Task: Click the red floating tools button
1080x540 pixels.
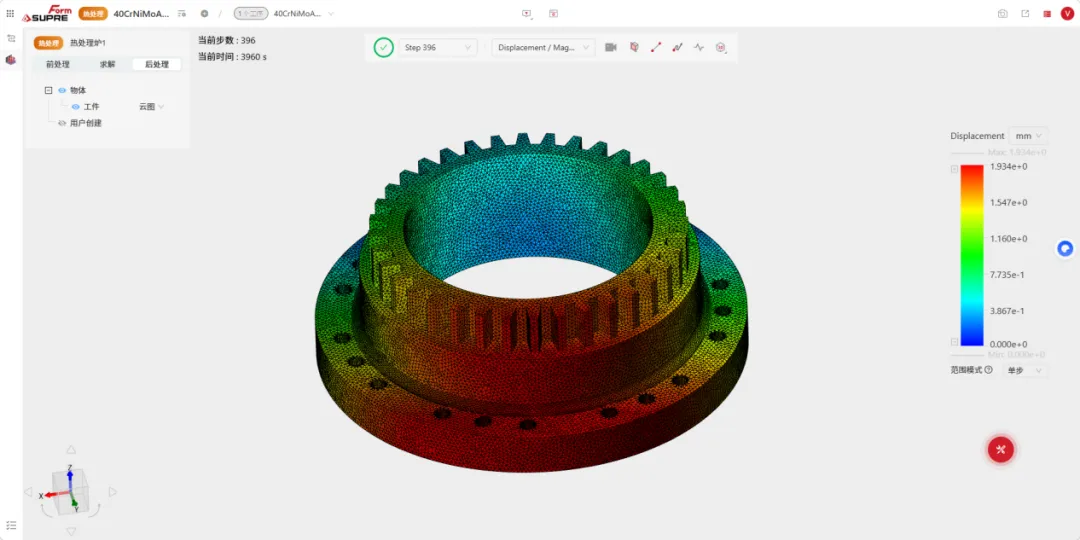Action: [x=1001, y=450]
